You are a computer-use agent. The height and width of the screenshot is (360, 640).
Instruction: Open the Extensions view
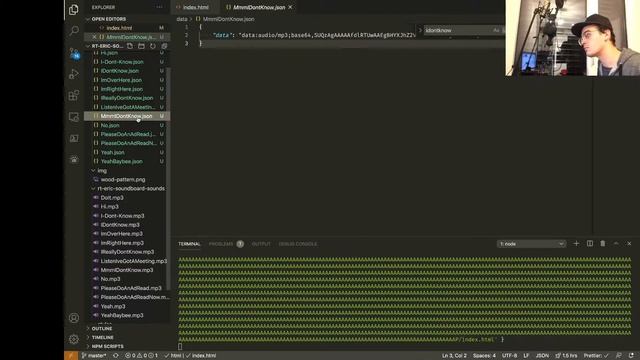pyautogui.click(x=74, y=96)
